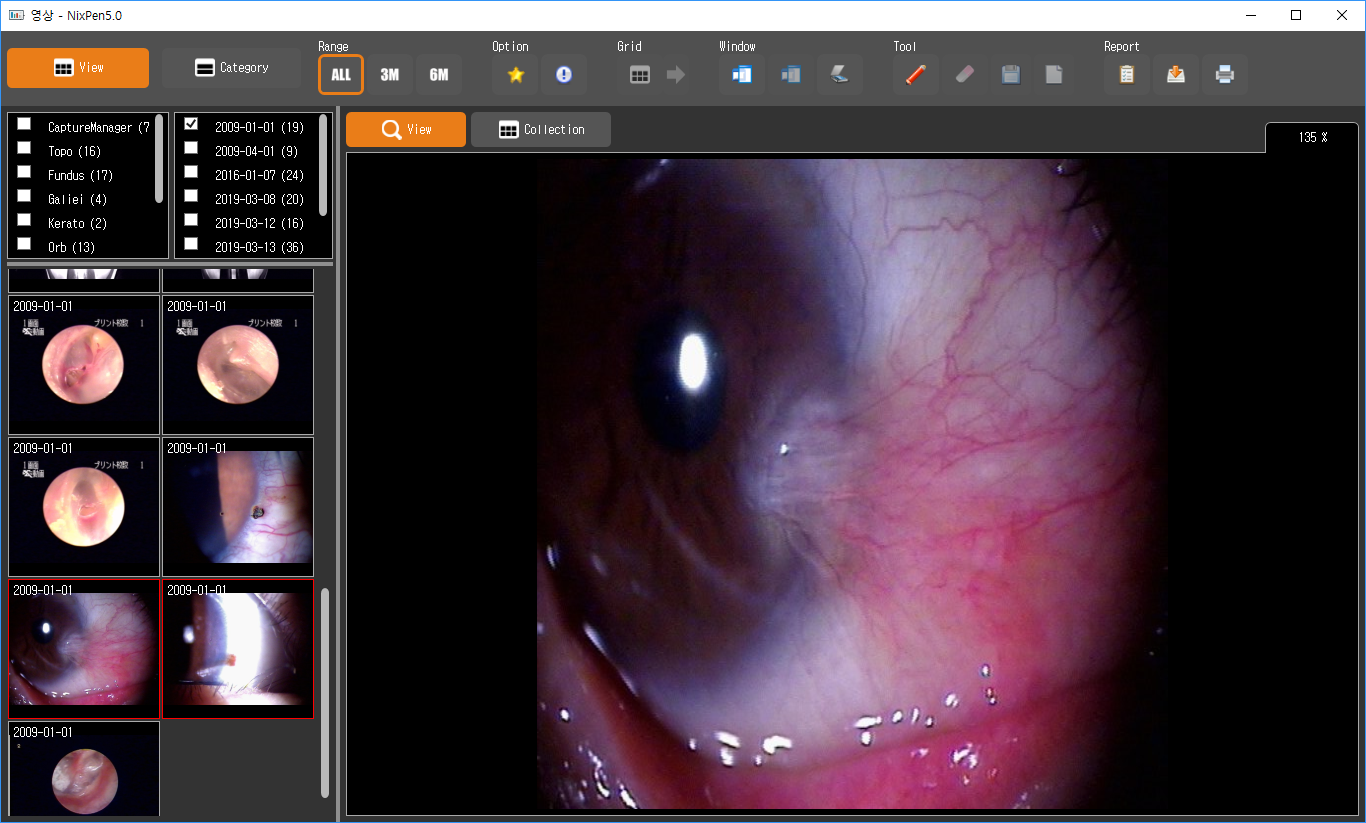Click the exclamation alert option icon
The height and width of the screenshot is (823, 1366).
pyautogui.click(x=564, y=75)
